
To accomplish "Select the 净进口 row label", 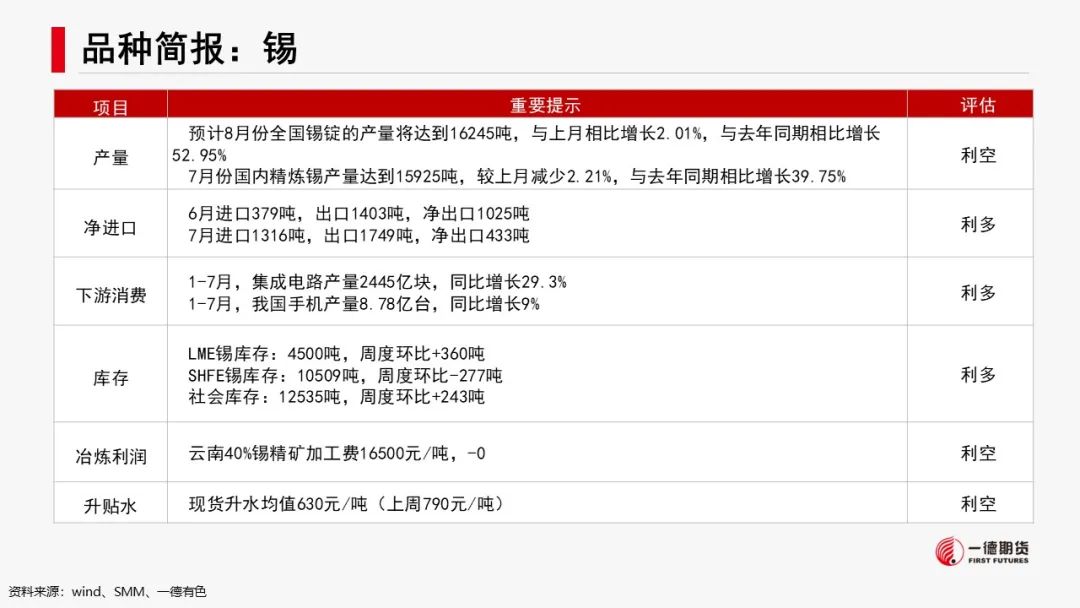I will (x=111, y=227).
